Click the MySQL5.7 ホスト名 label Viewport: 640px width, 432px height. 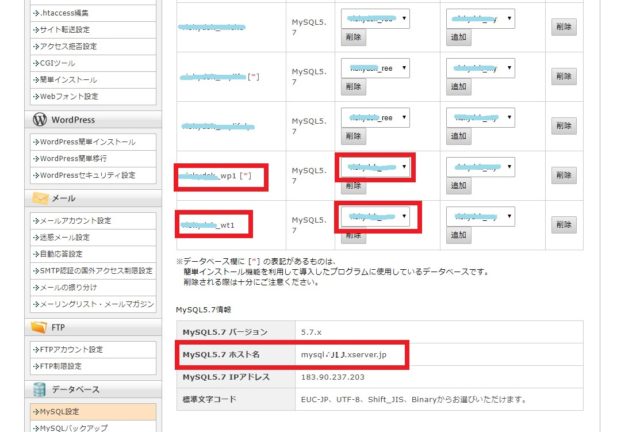click(221, 355)
